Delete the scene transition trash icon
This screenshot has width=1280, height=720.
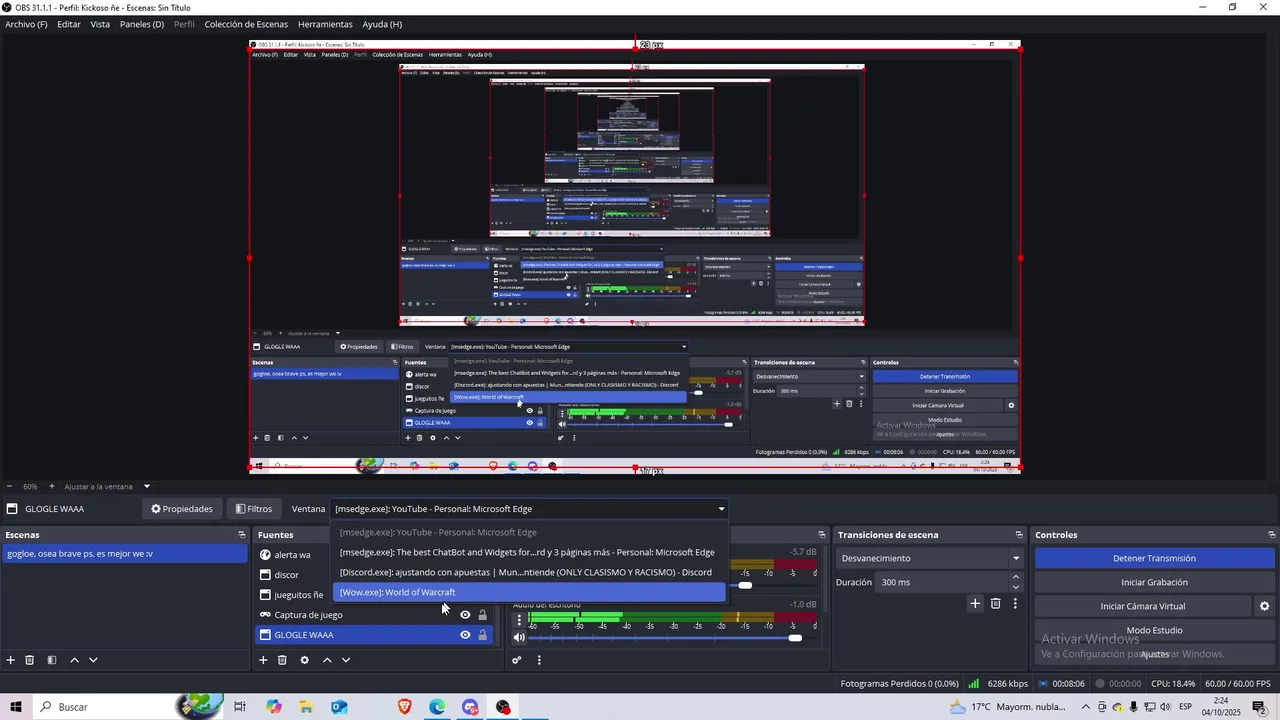pos(995,603)
